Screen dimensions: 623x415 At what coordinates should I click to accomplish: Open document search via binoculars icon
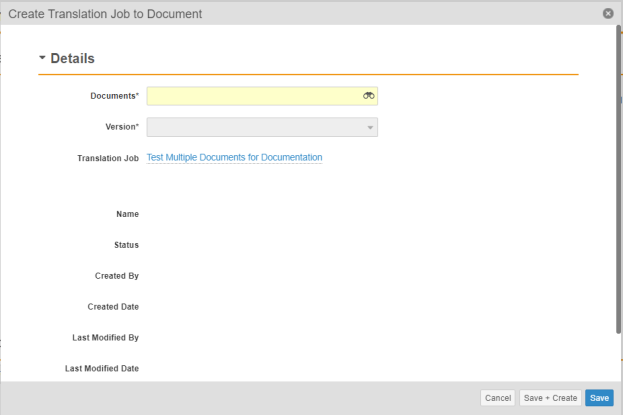point(368,96)
